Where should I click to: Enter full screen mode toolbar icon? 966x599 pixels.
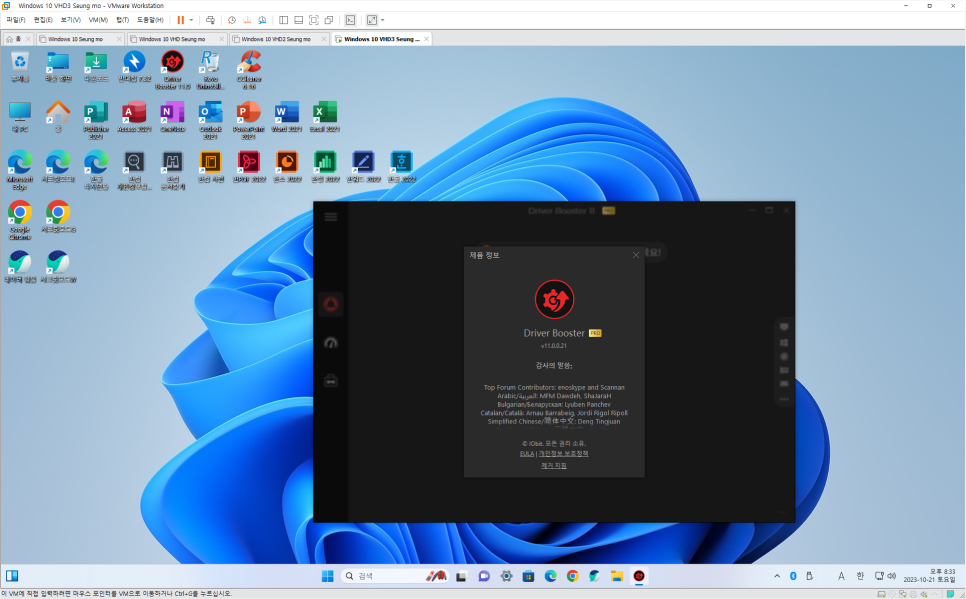point(314,20)
